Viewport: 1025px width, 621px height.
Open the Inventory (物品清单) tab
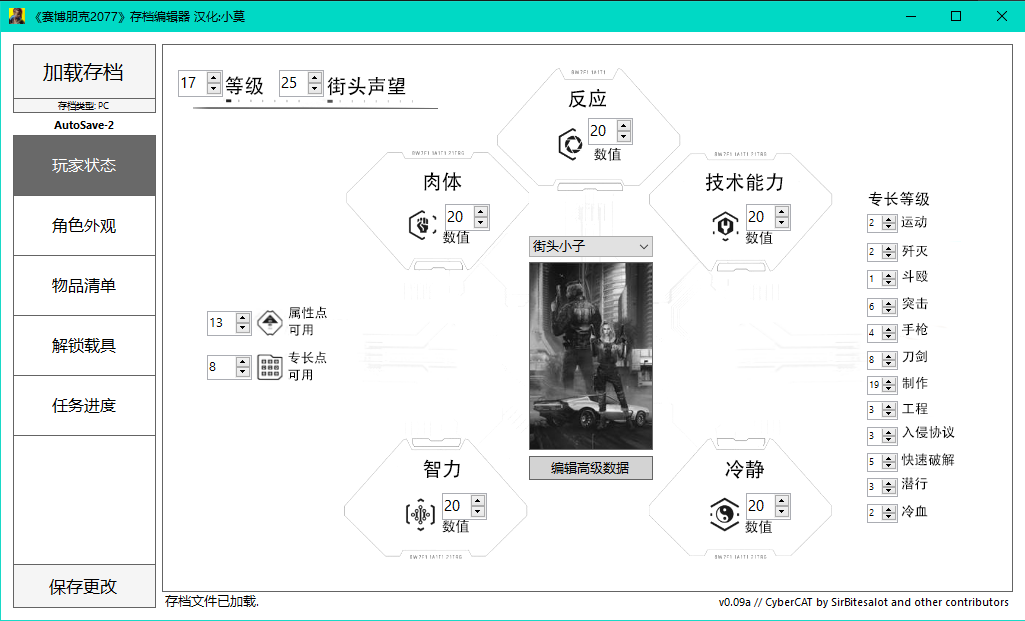coord(84,286)
